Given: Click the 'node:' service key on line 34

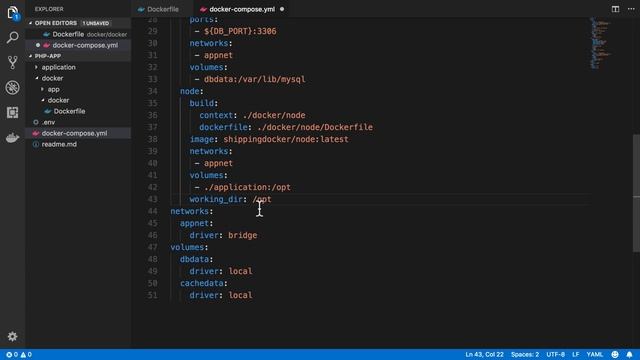Looking at the screenshot, I should click(x=191, y=91).
